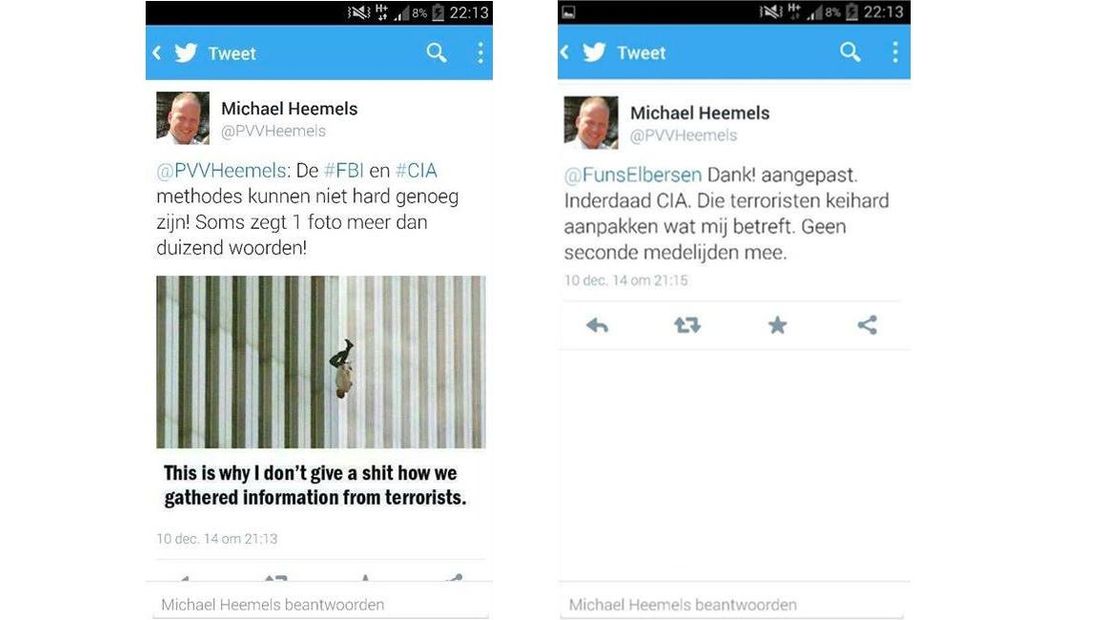Open the #FBI hashtag link
1104x620 pixels.
coord(344,171)
